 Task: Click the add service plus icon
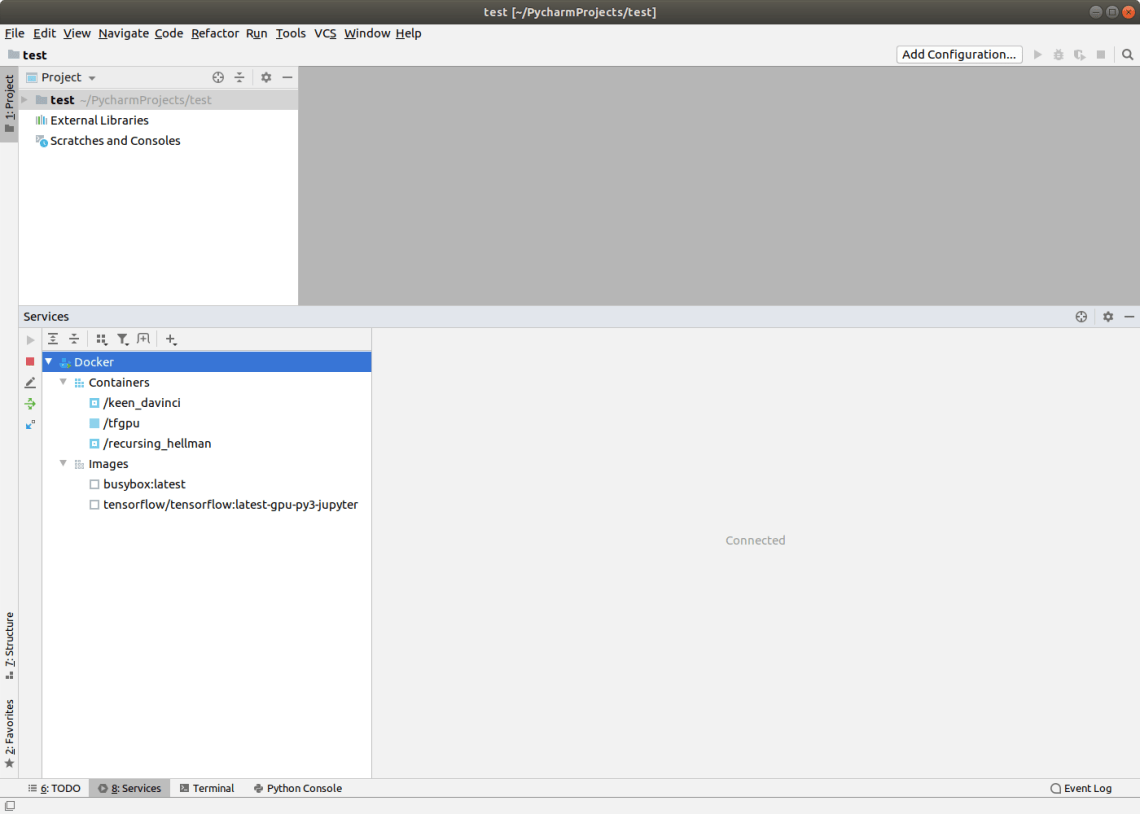pyautogui.click(x=170, y=339)
